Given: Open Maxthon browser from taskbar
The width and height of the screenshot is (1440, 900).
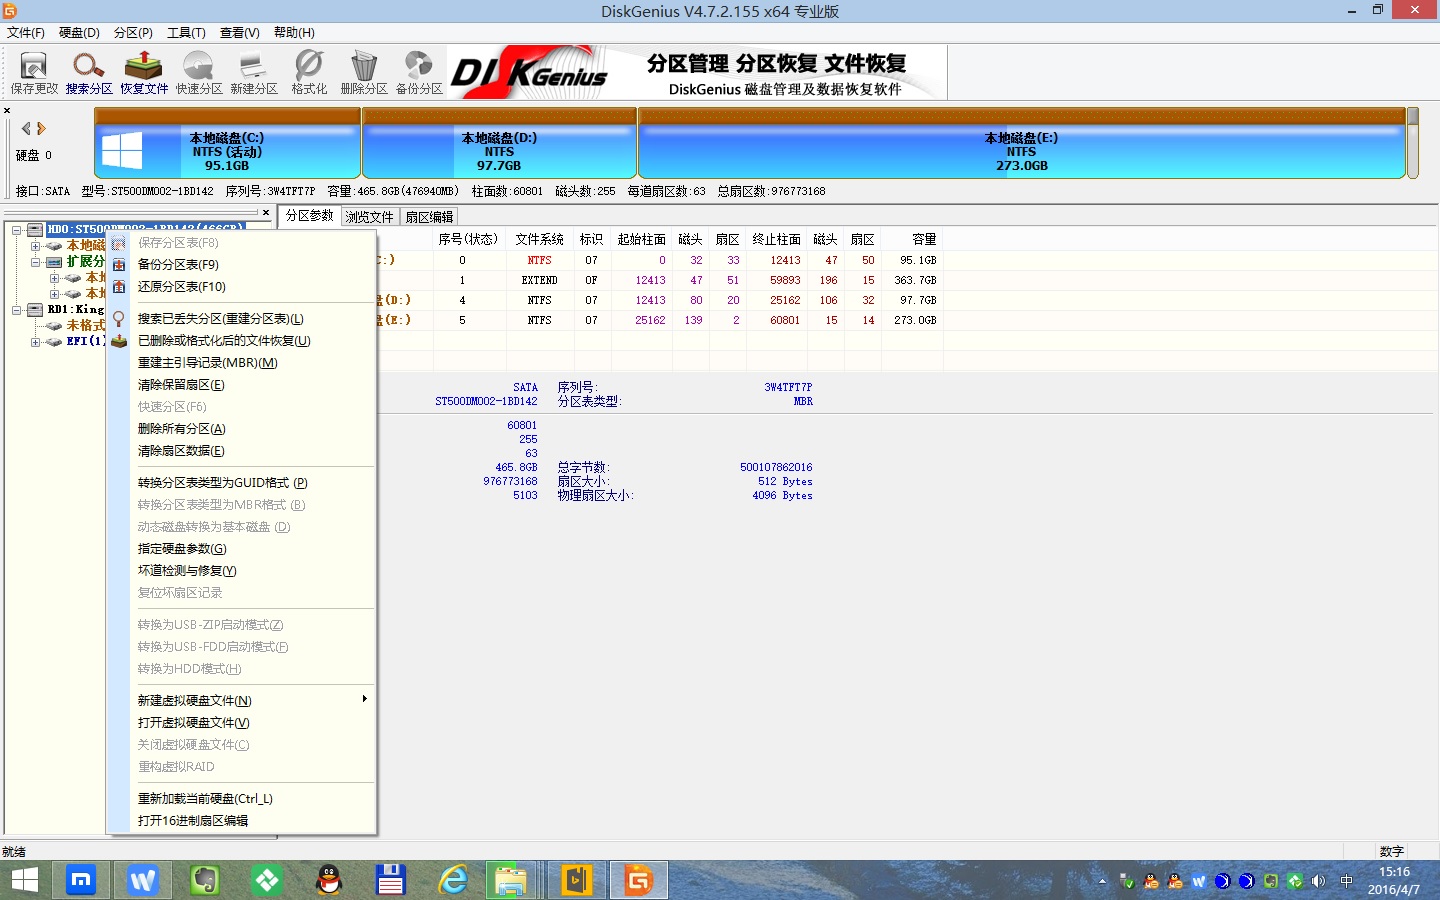Looking at the screenshot, I should pyautogui.click(x=80, y=880).
